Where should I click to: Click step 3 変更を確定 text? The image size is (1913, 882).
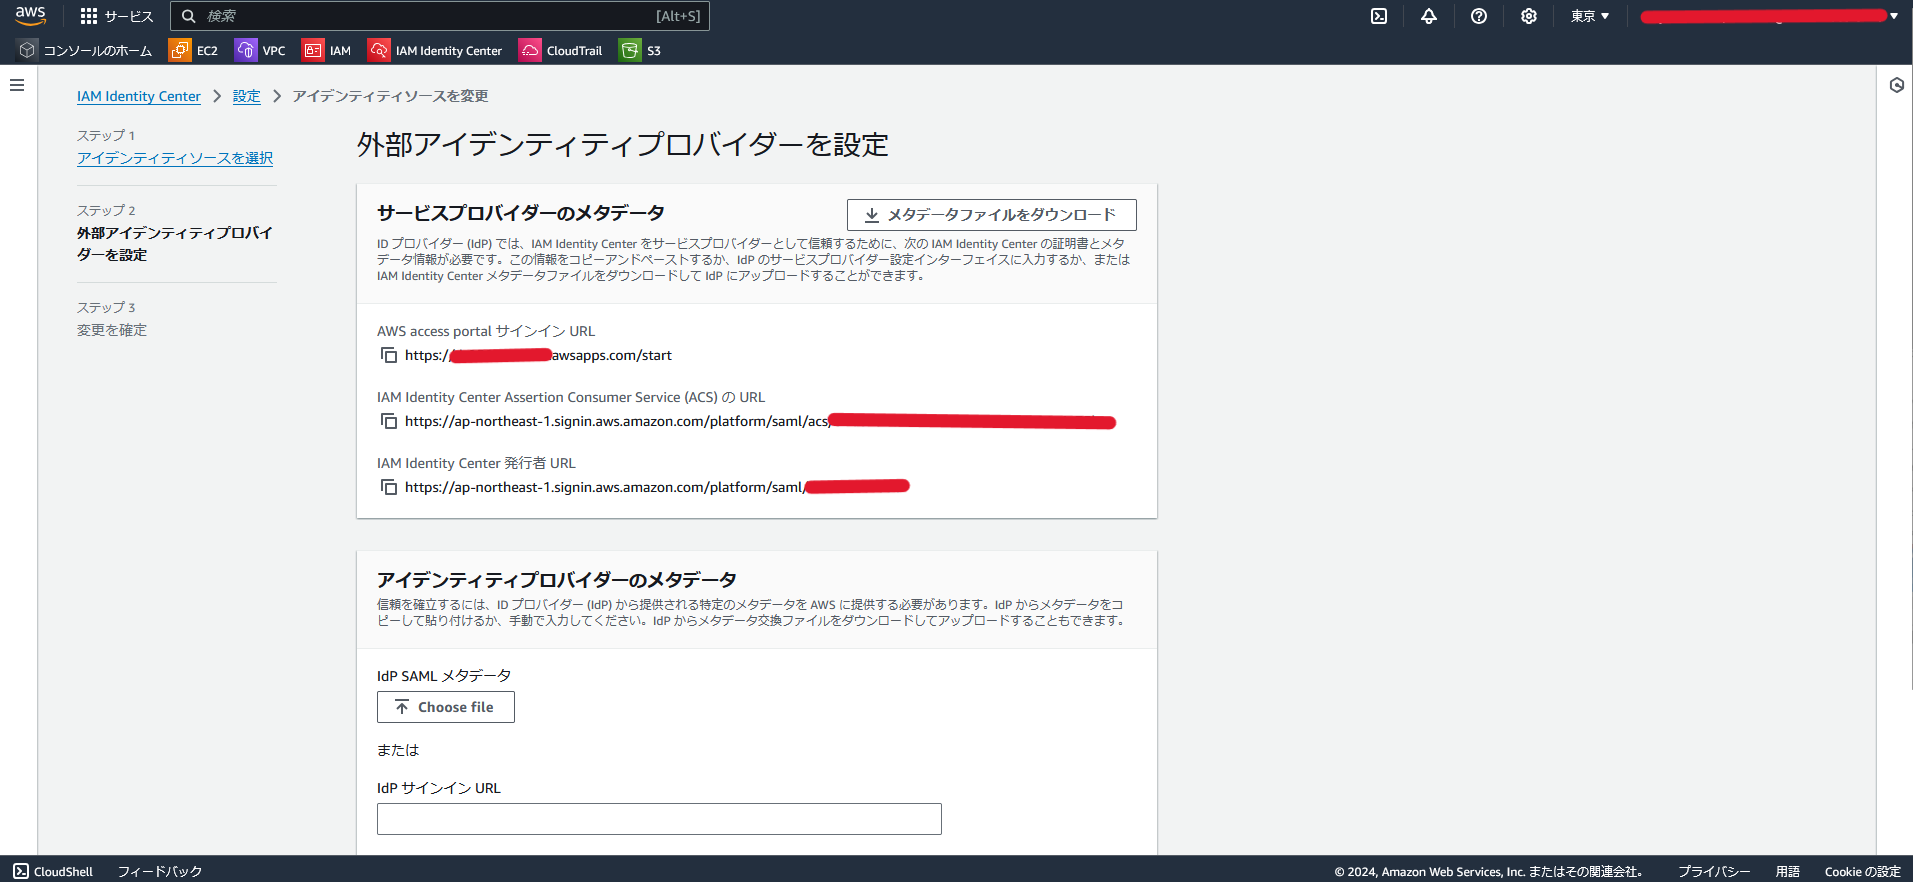point(112,330)
